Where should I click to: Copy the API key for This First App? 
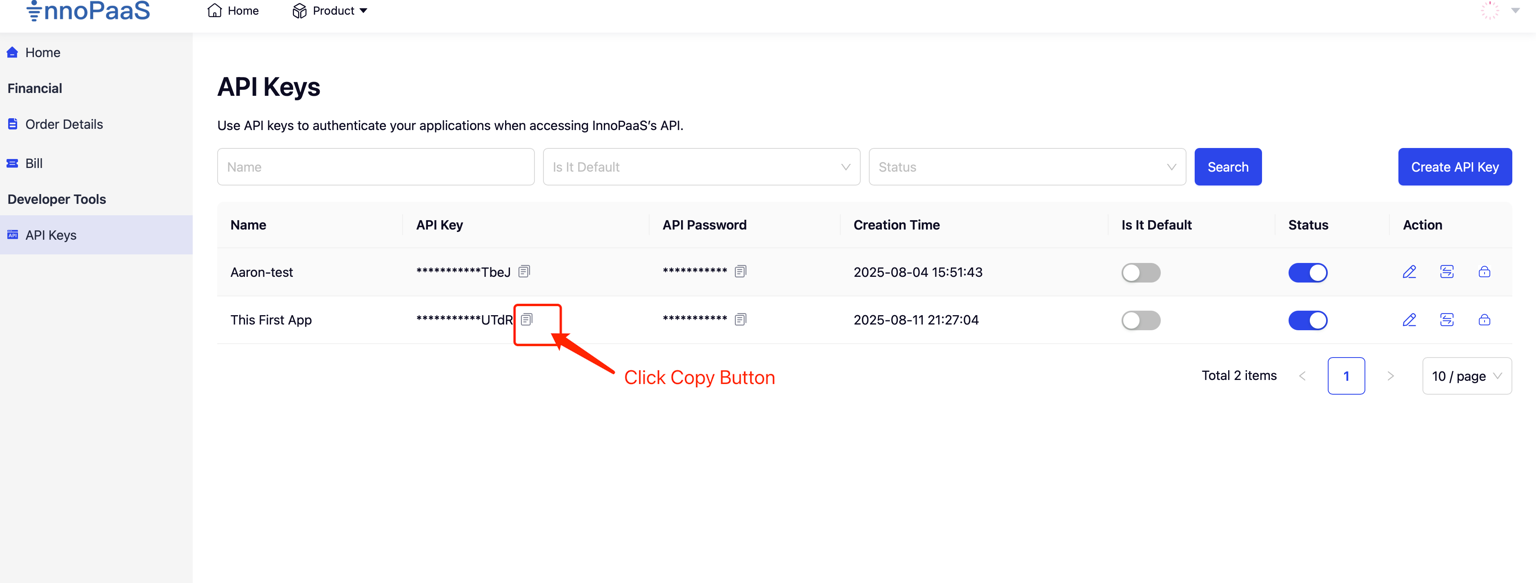527,320
